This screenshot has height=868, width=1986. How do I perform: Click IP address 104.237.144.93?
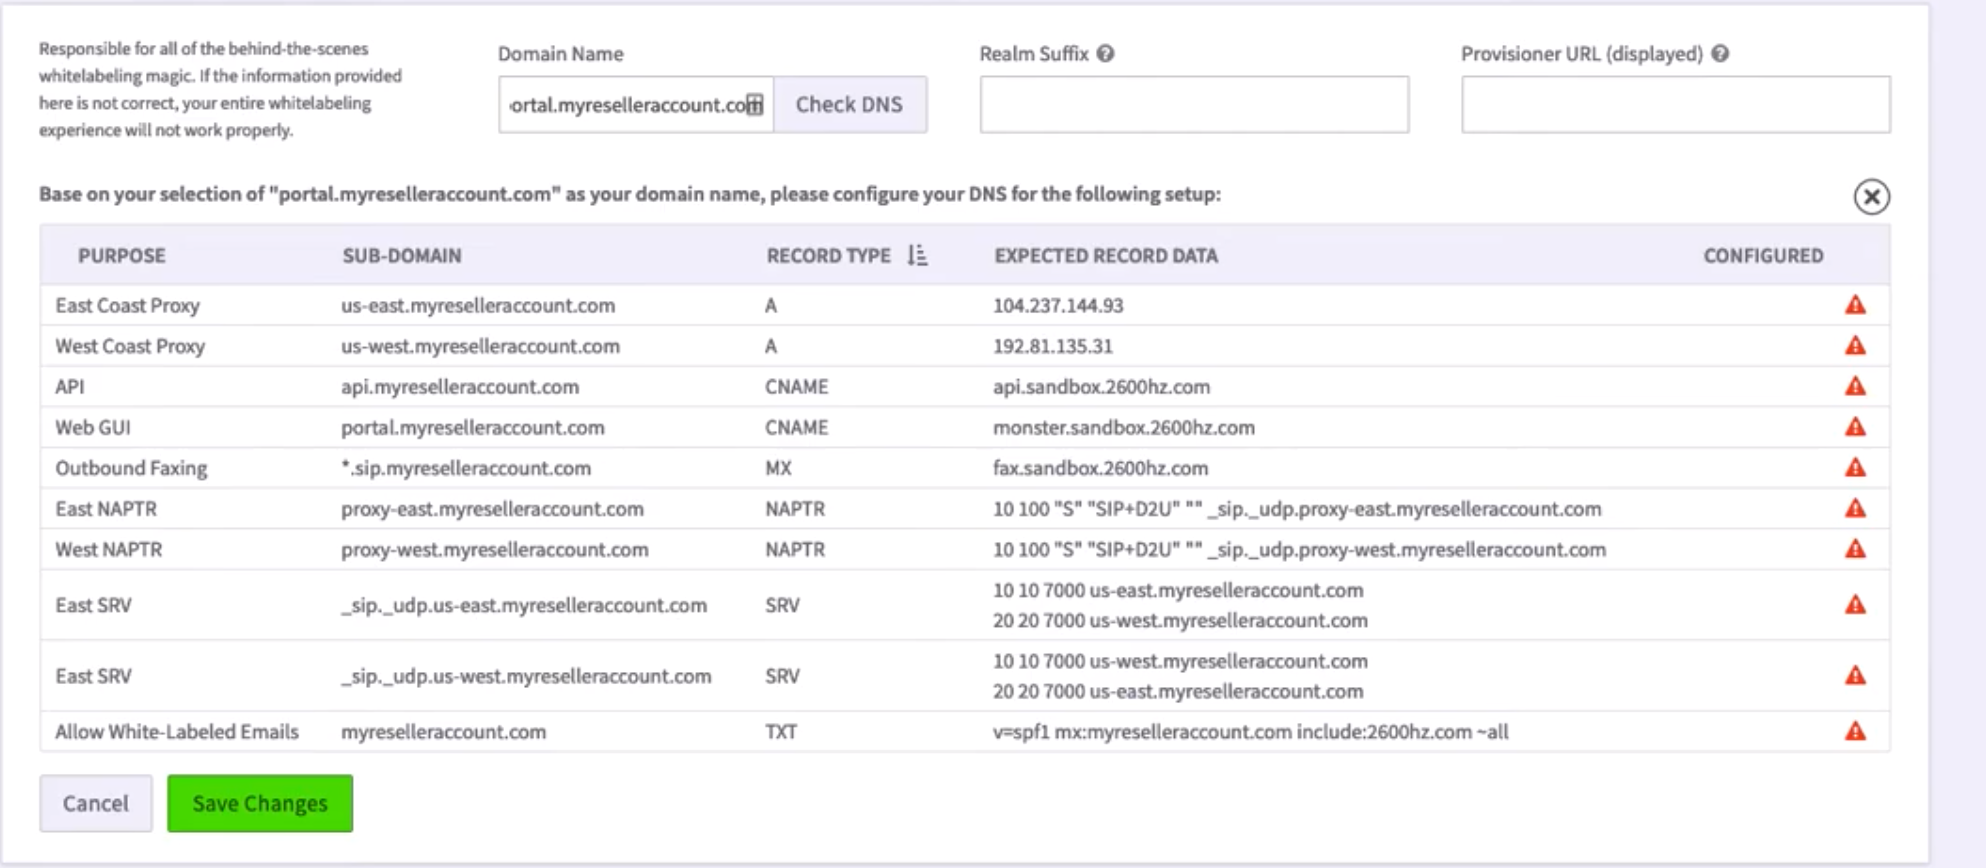coord(1058,305)
